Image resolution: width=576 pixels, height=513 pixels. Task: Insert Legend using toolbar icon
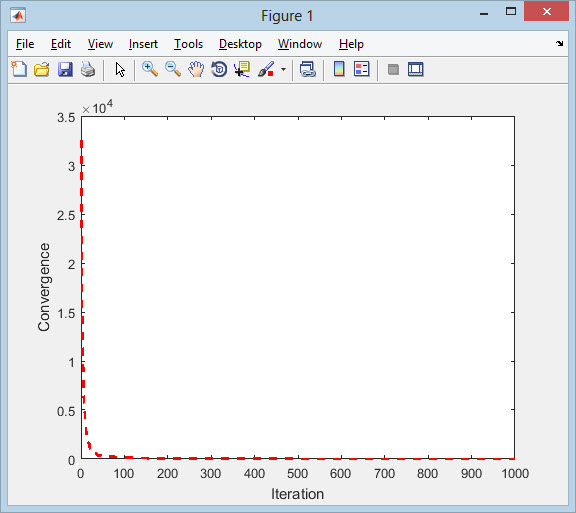(x=361, y=69)
